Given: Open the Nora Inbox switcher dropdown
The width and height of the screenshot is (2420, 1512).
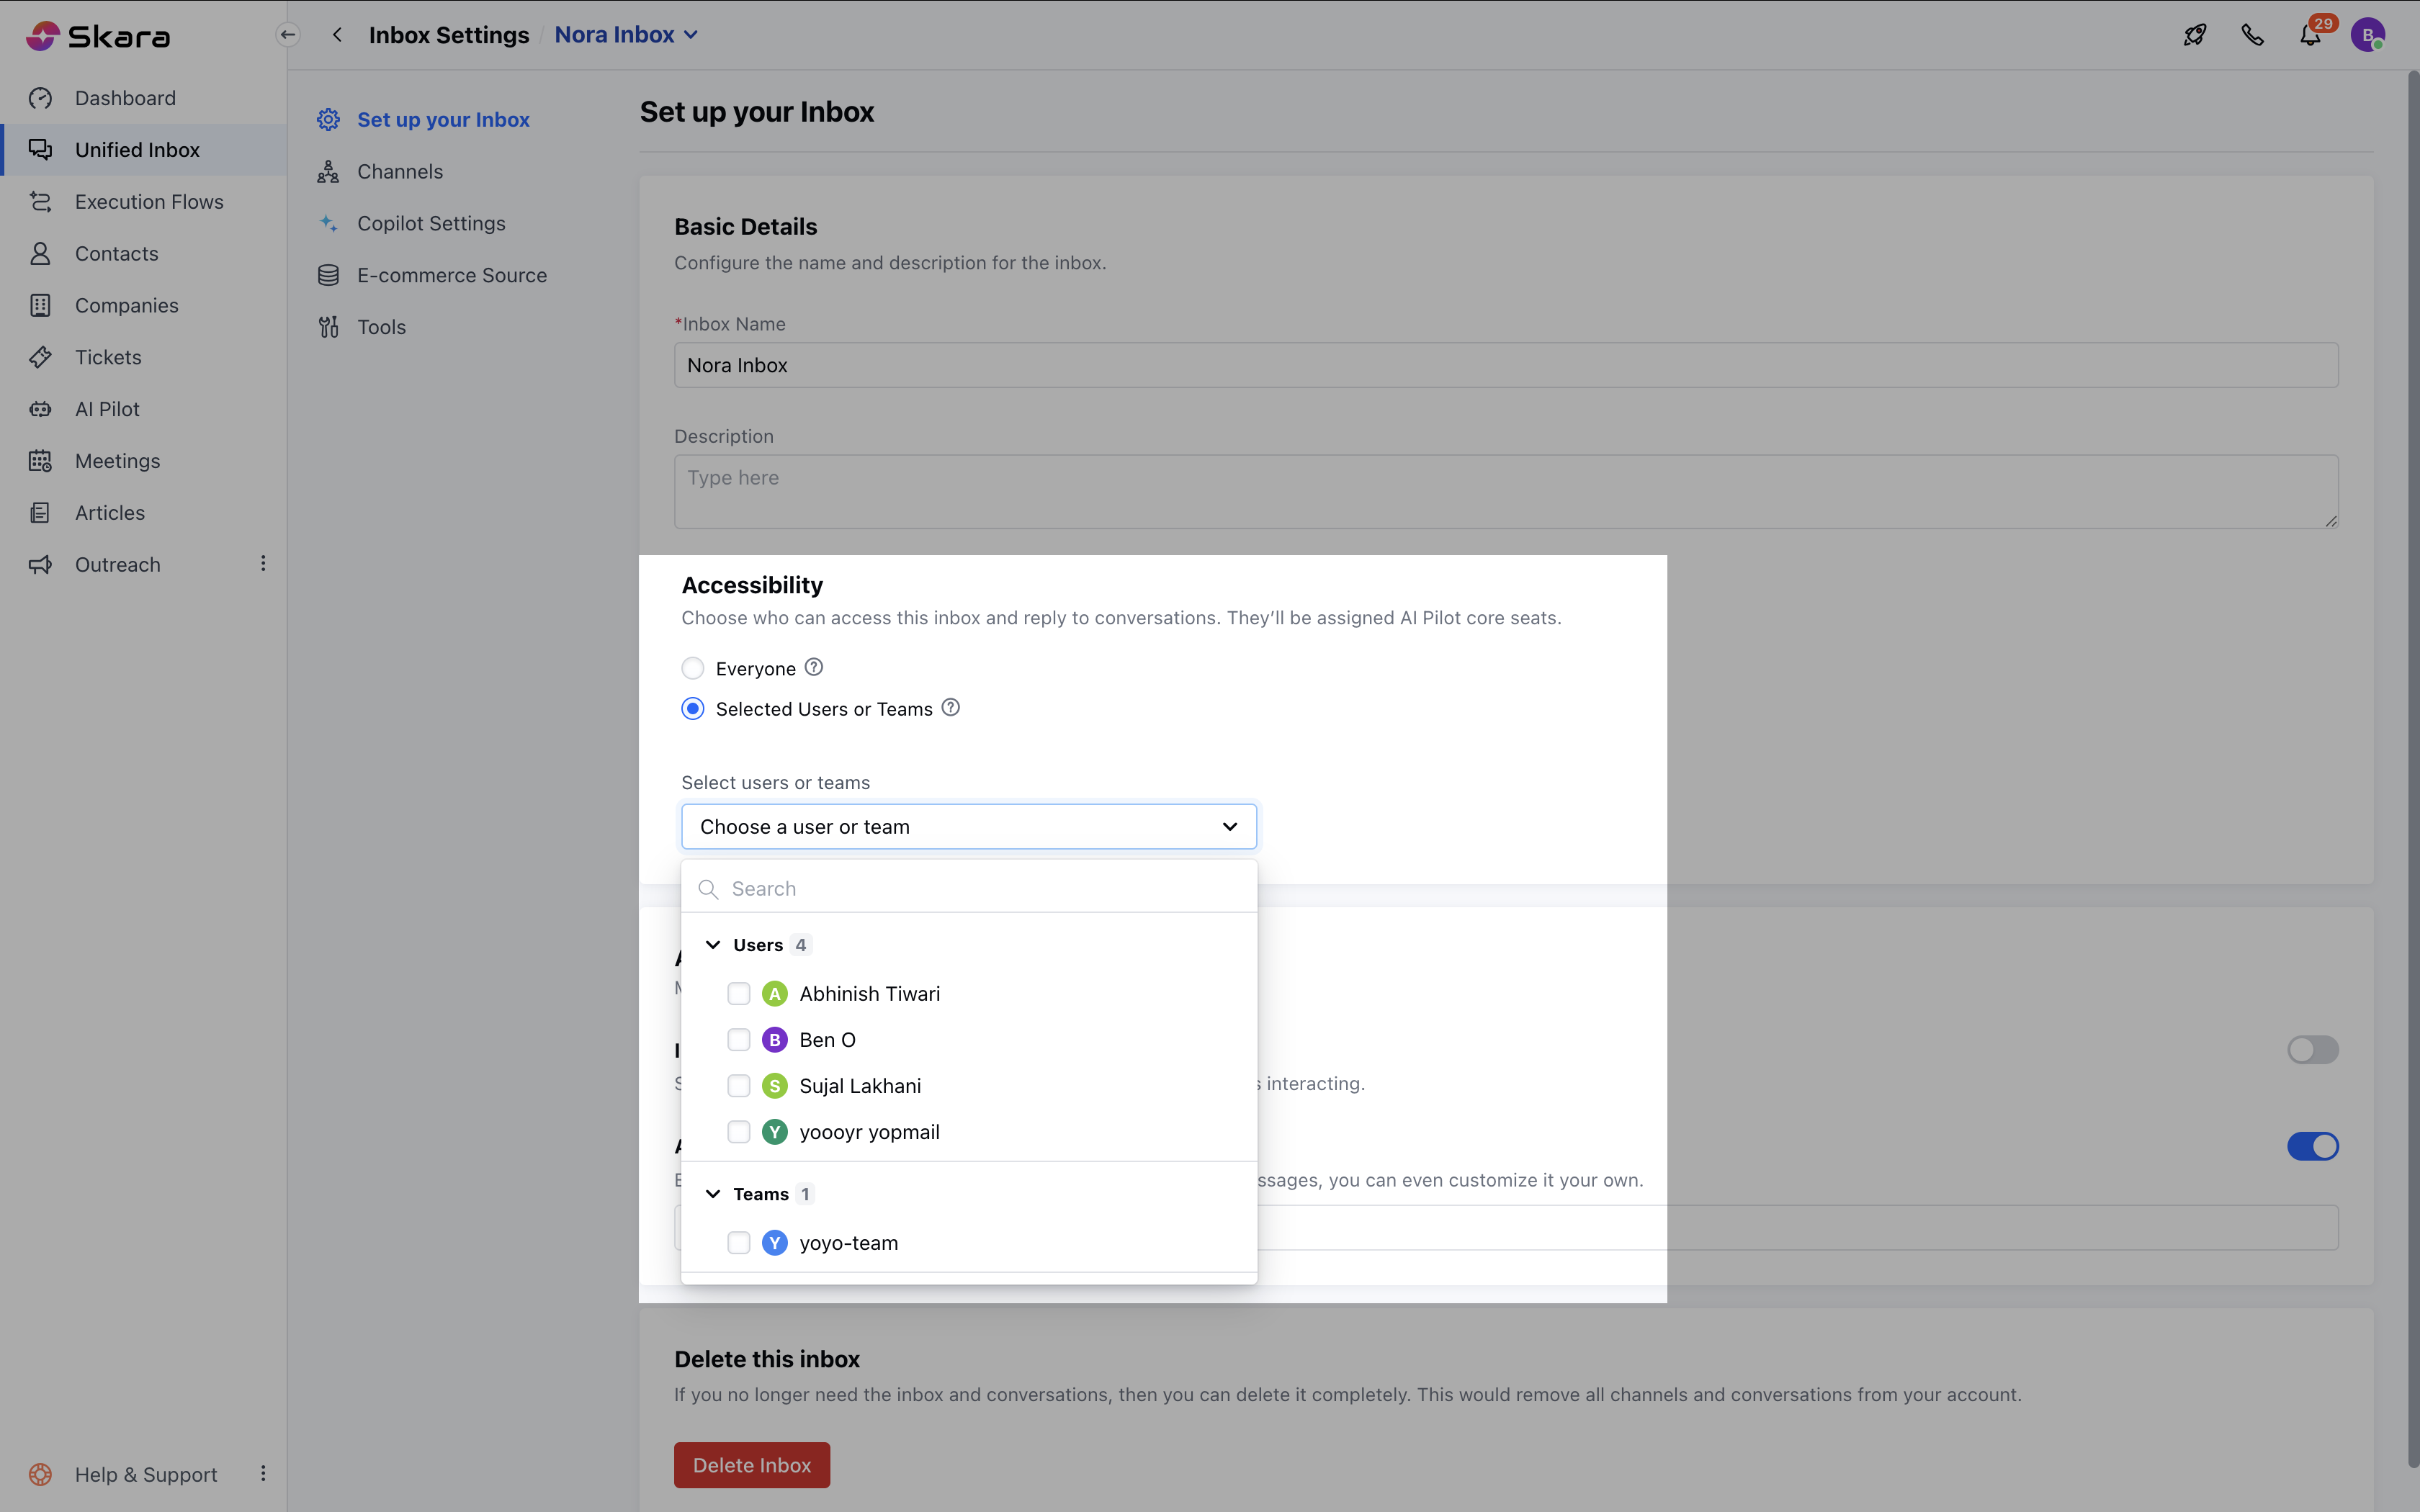Looking at the screenshot, I should (x=626, y=35).
